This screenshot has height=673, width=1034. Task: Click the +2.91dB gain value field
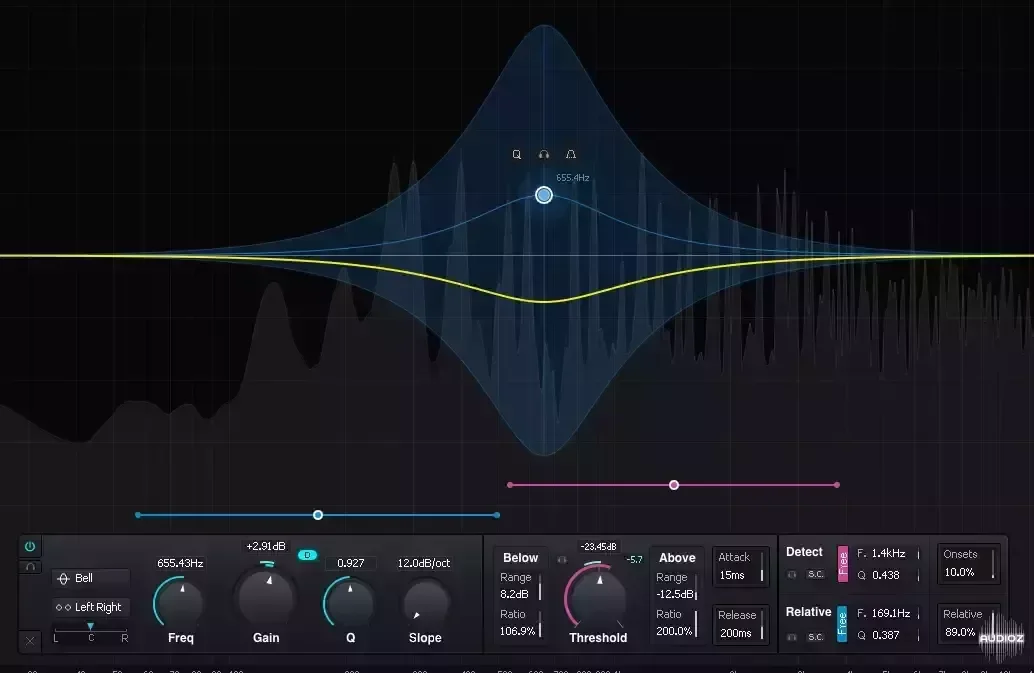tap(266, 546)
